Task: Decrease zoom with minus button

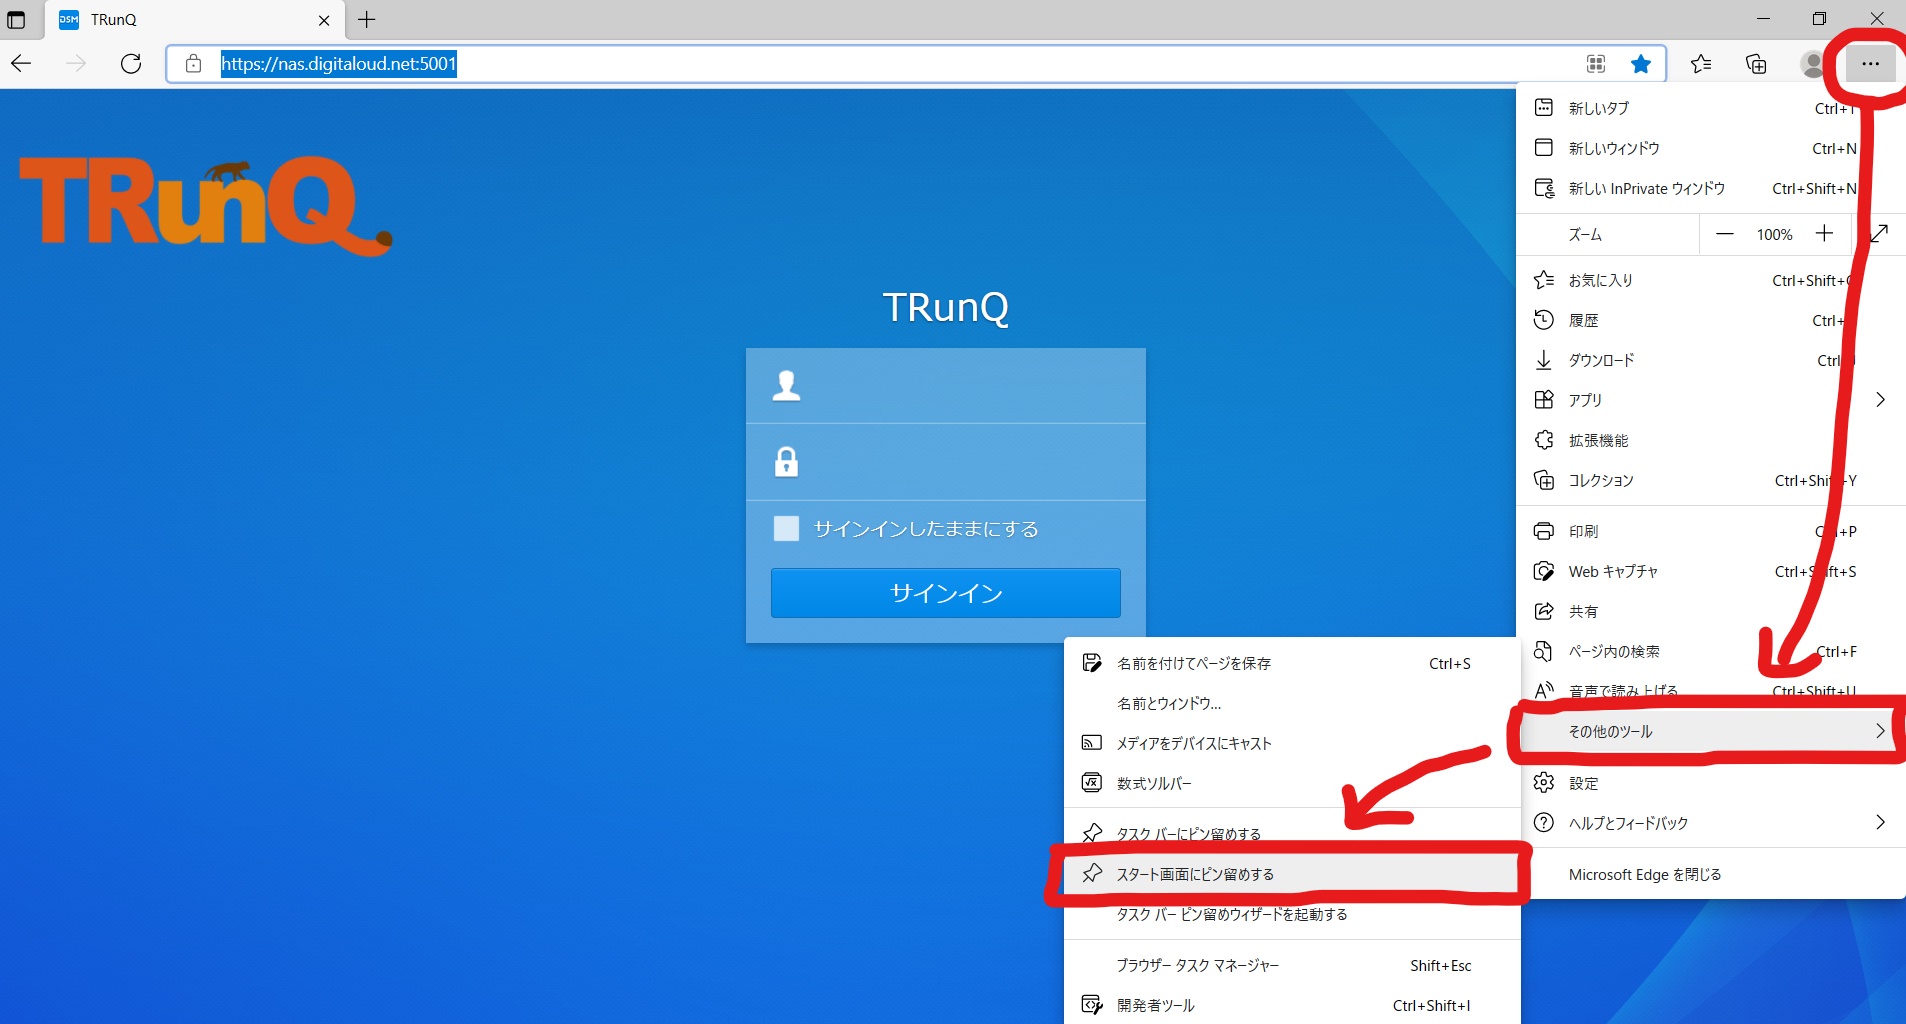Action: point(1725,234)
